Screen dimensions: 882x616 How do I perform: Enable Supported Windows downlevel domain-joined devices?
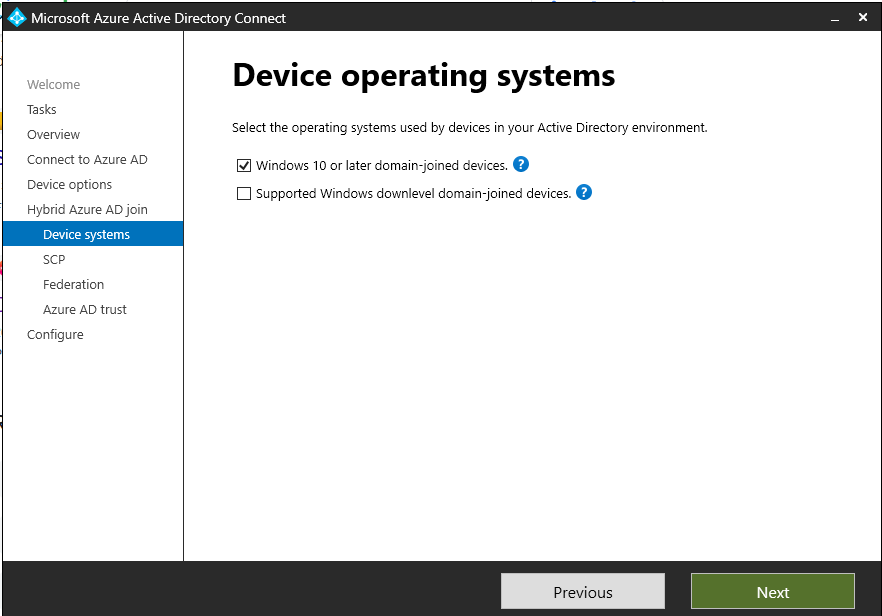[244, 194]
